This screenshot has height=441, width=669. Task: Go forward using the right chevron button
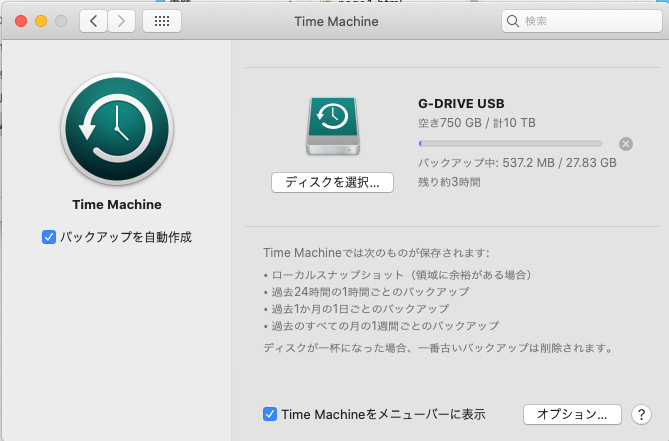(x=122, y=21)
